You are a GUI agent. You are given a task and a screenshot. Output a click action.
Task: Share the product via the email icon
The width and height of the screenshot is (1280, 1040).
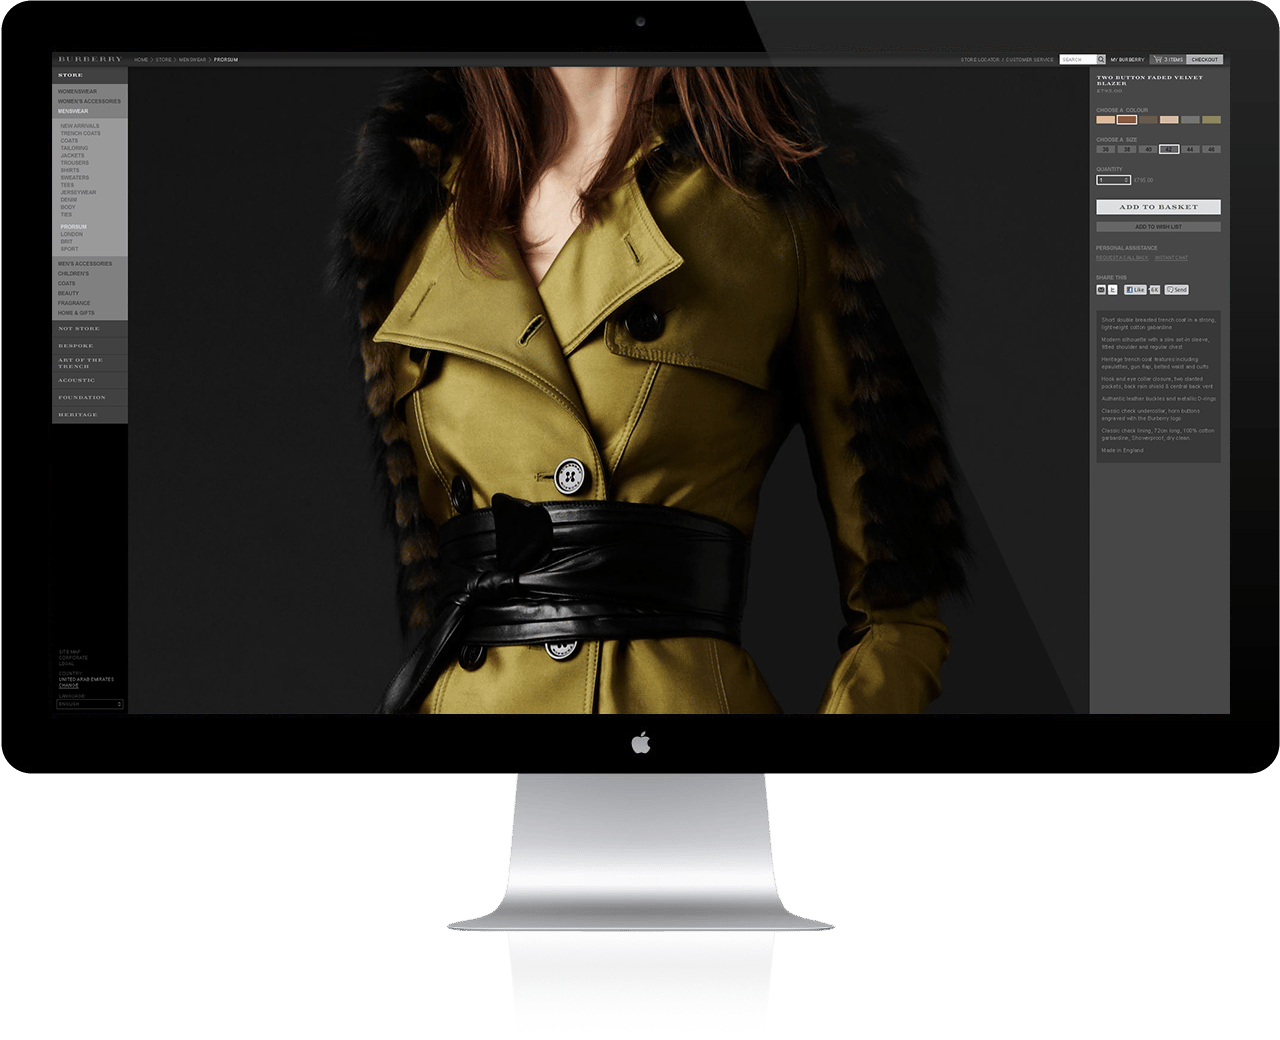click(x=1101, y=290)
